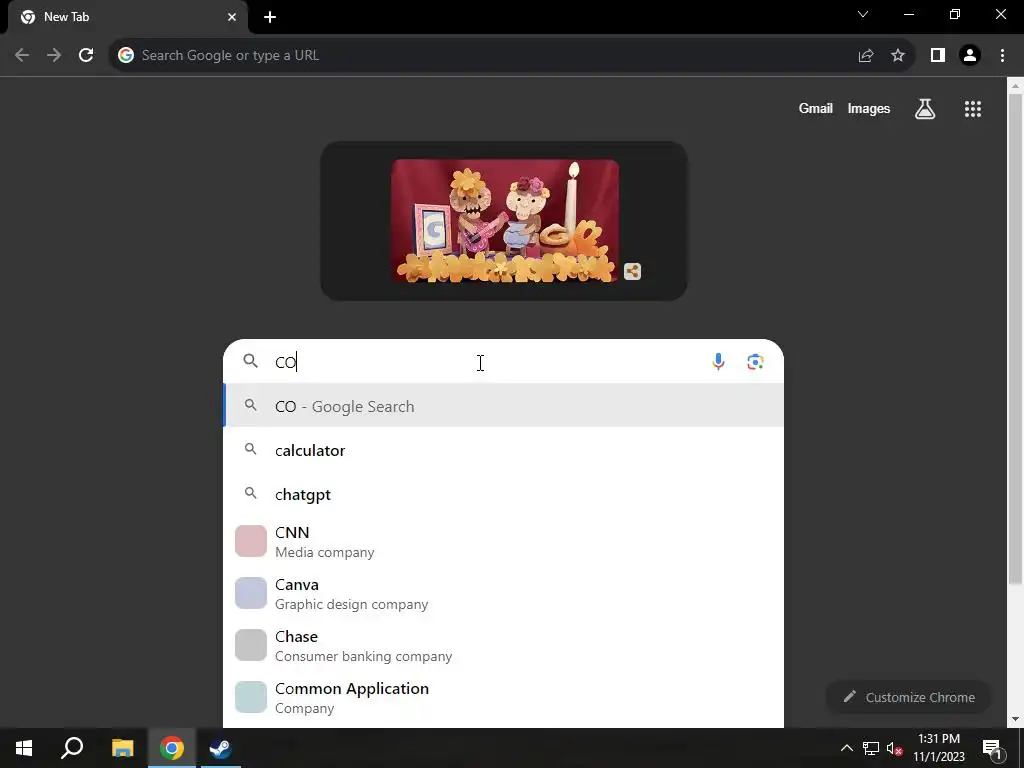Click the browser back arrow
1024x768 pixels.
click(22, 56)
